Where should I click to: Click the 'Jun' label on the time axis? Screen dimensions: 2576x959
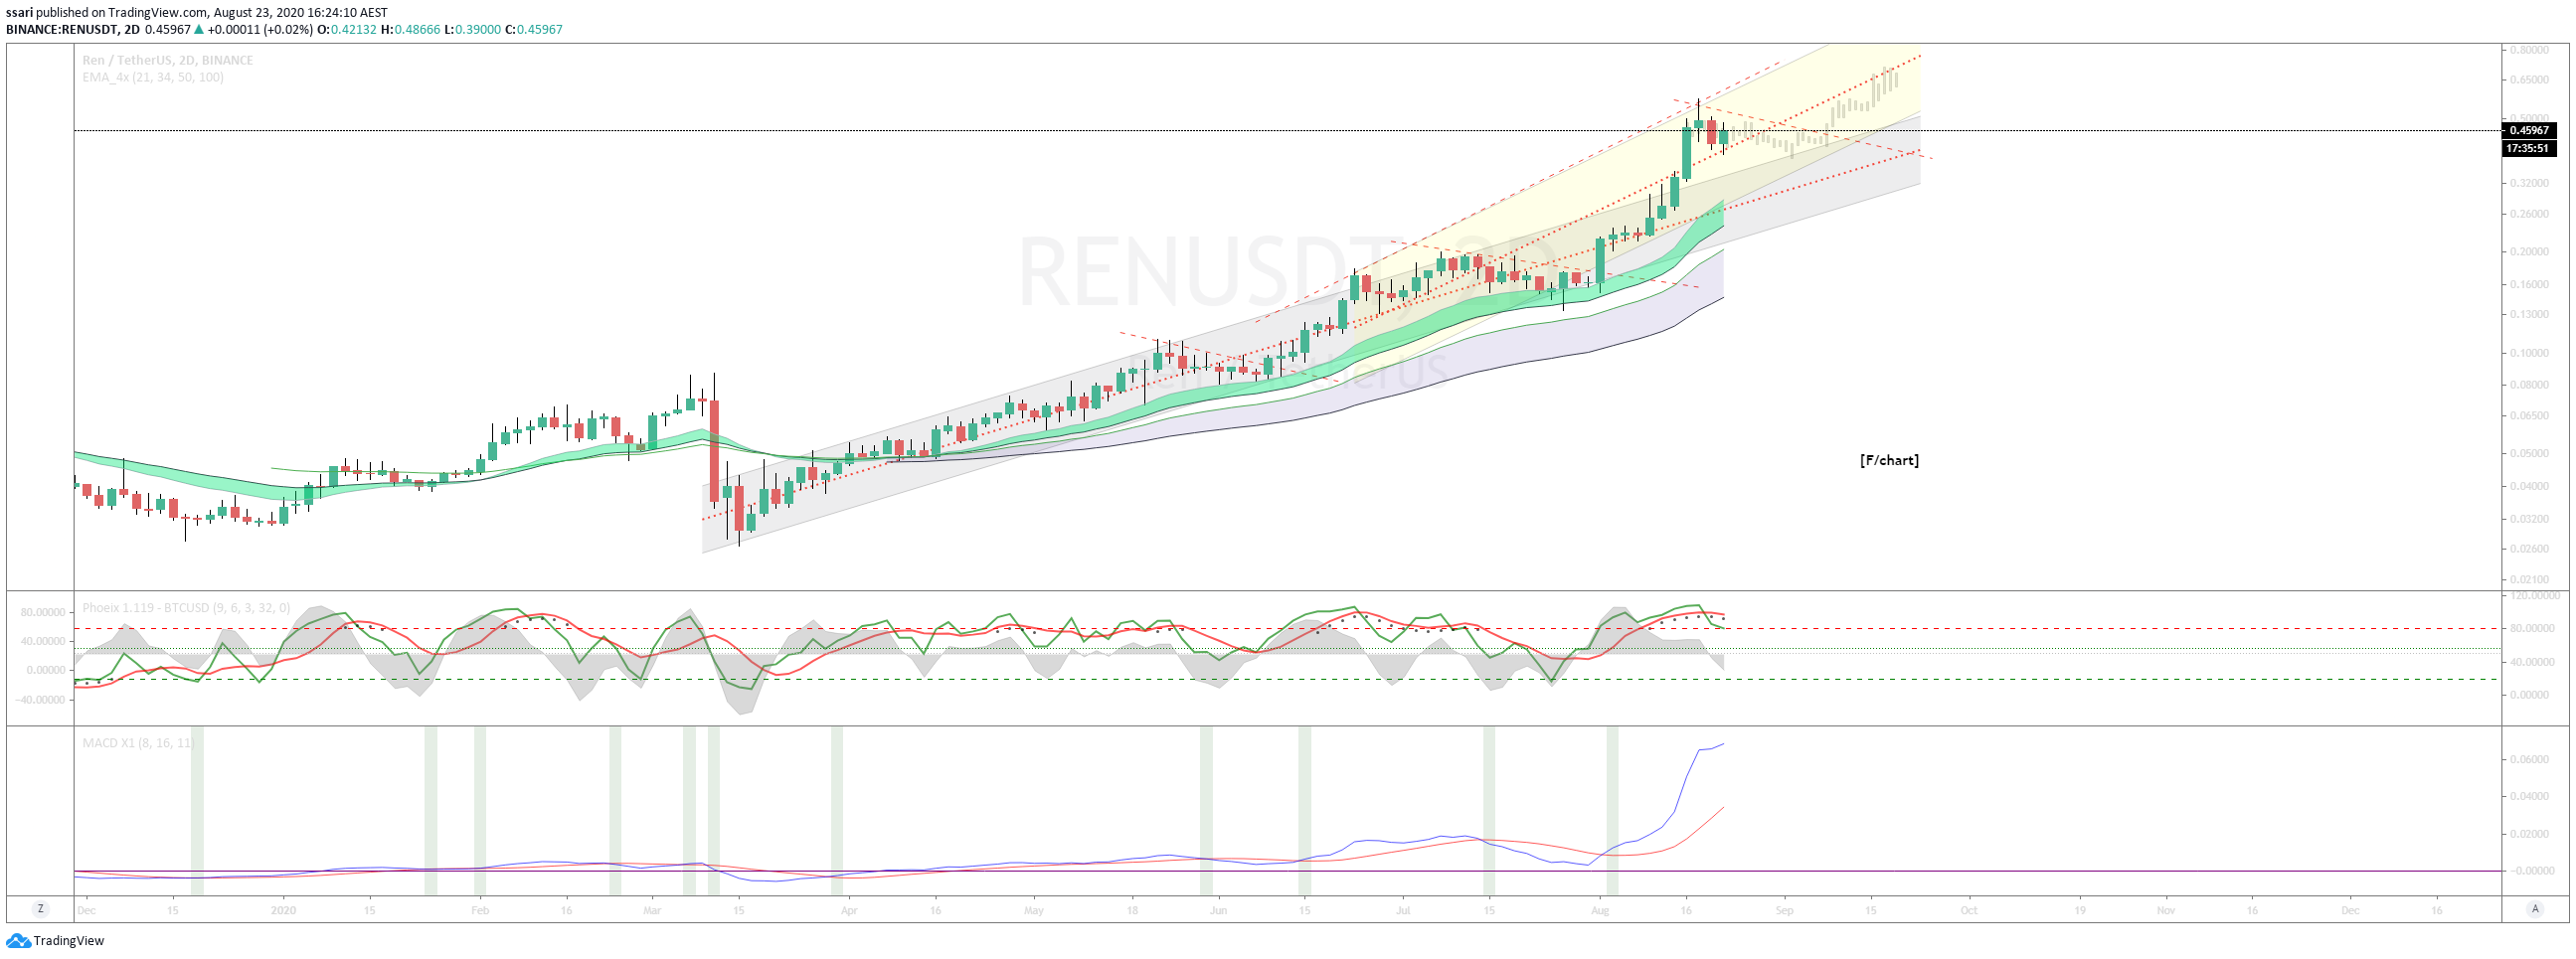click(1218, 911)
